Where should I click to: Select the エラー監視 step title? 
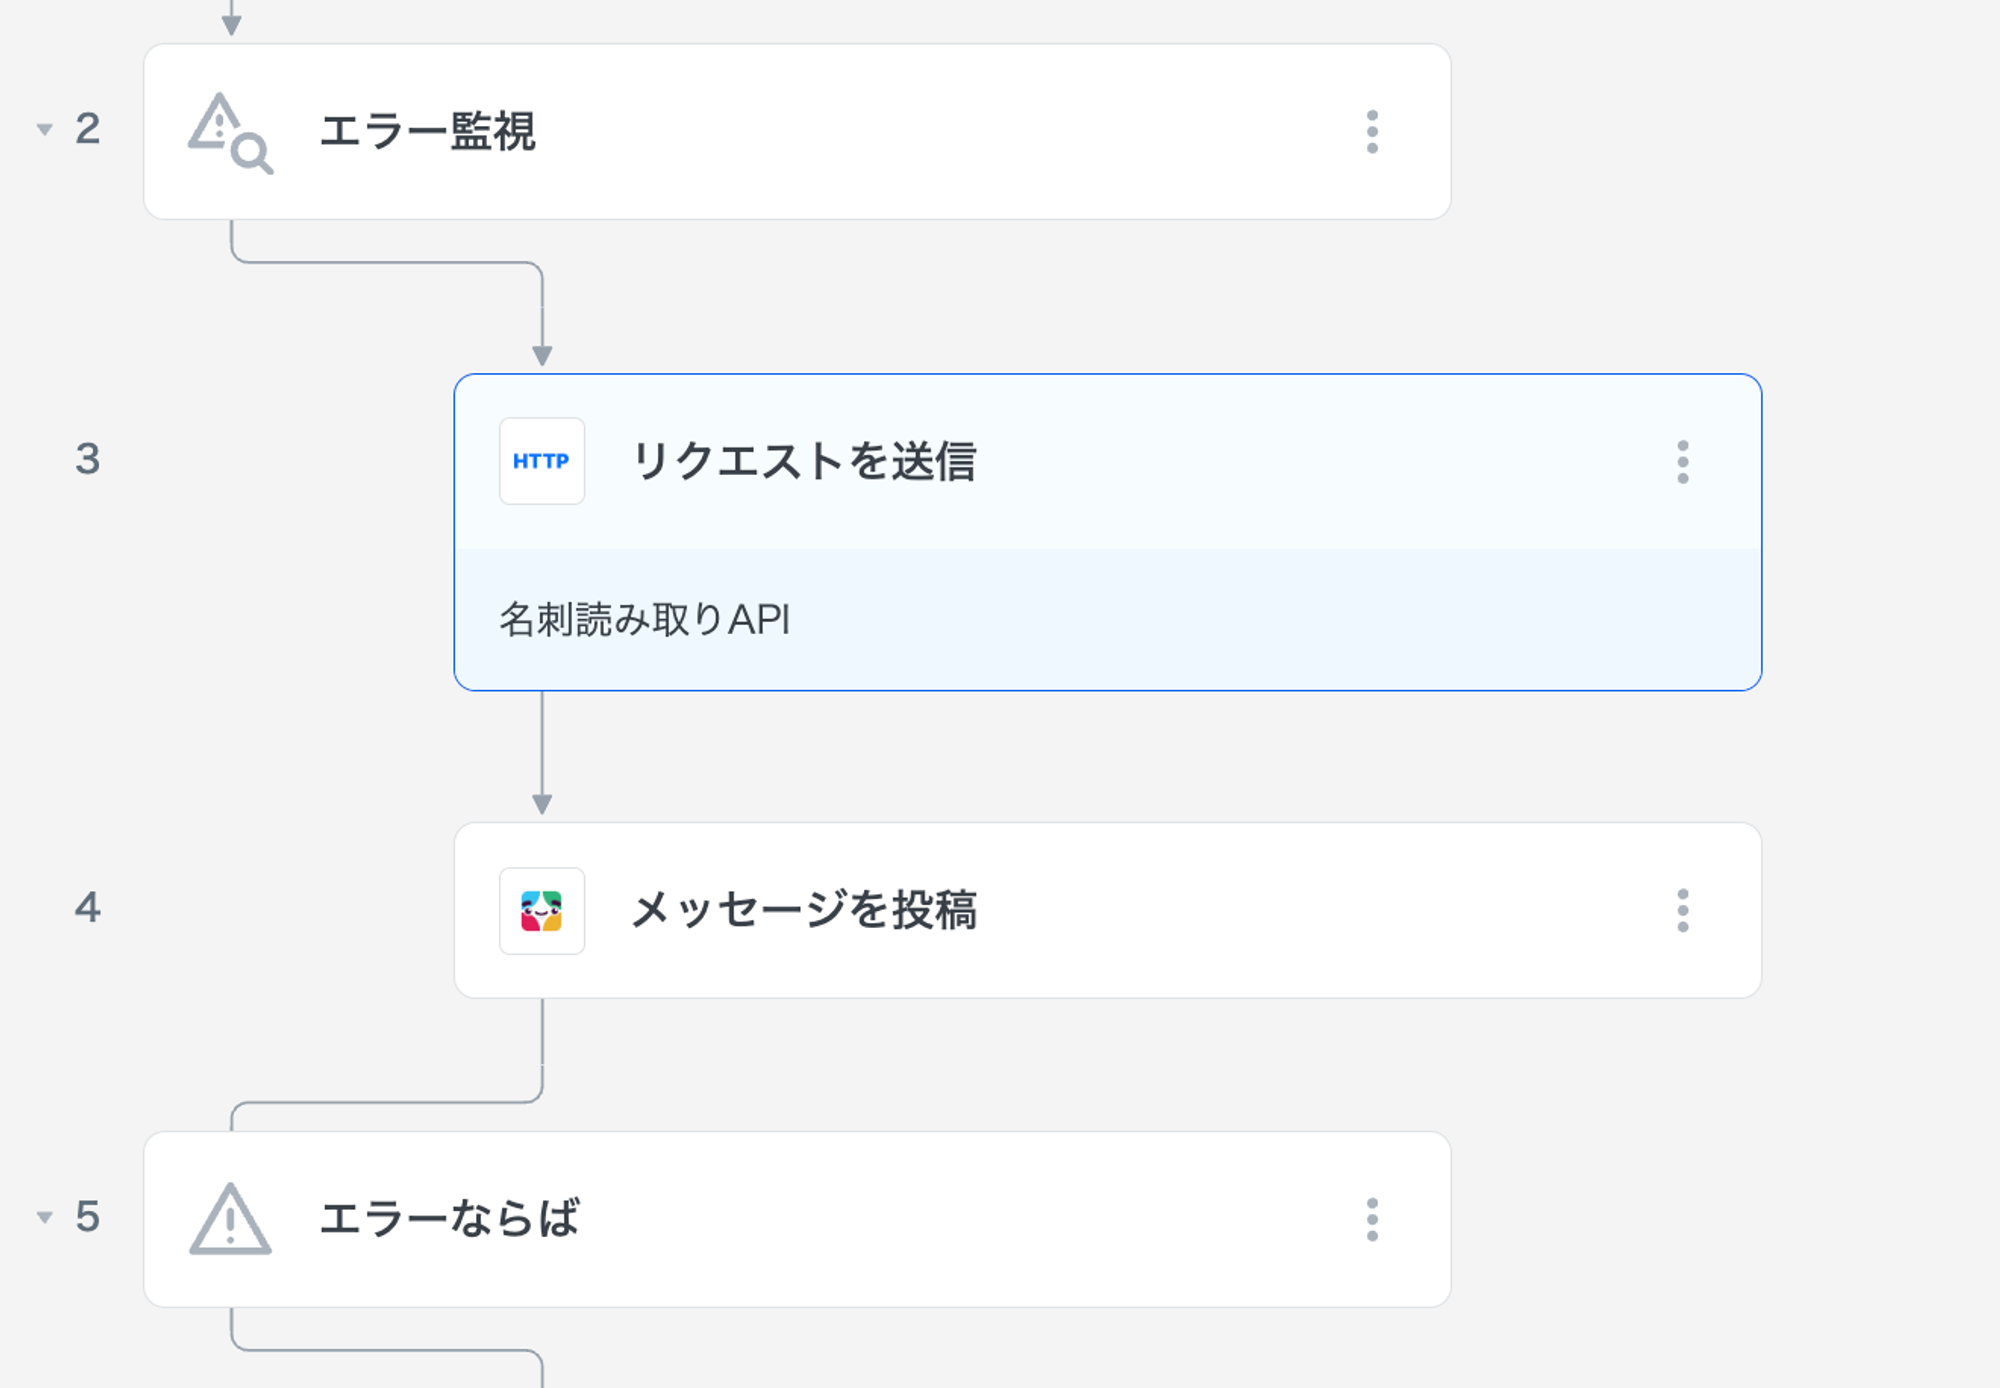point(428,132)
